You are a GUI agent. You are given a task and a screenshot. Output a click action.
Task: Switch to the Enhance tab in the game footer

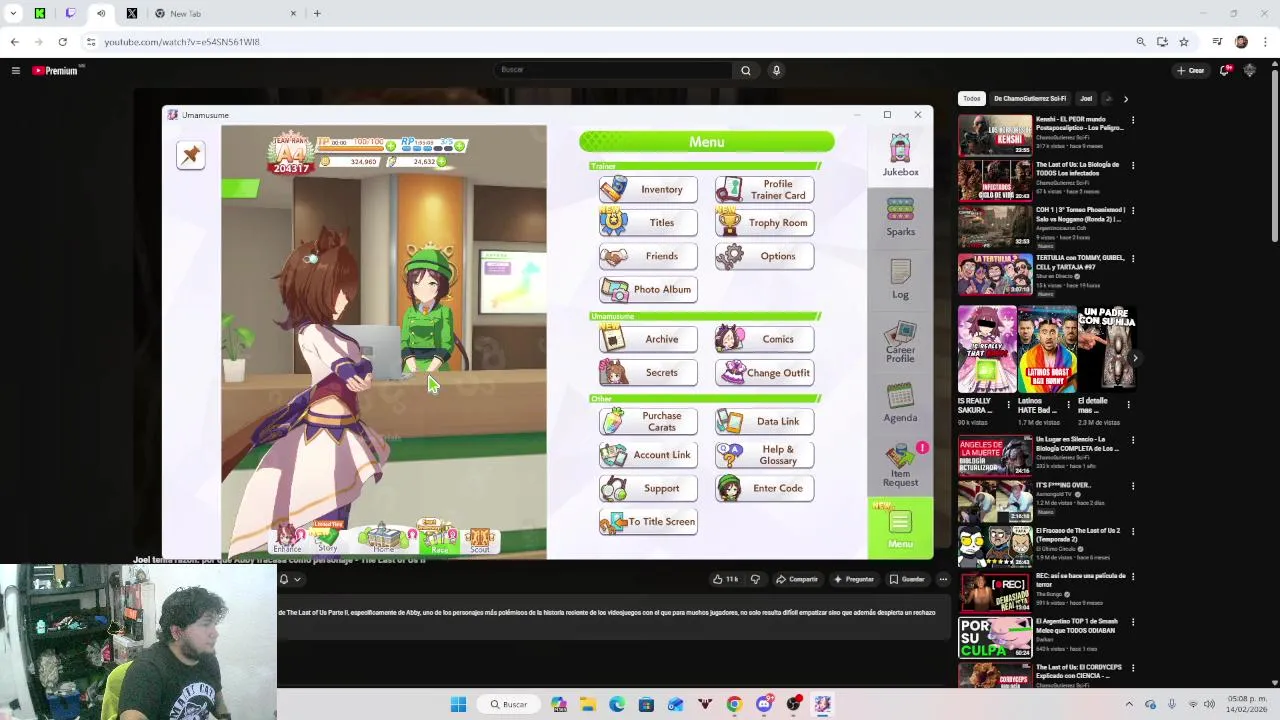coord(287,538)
